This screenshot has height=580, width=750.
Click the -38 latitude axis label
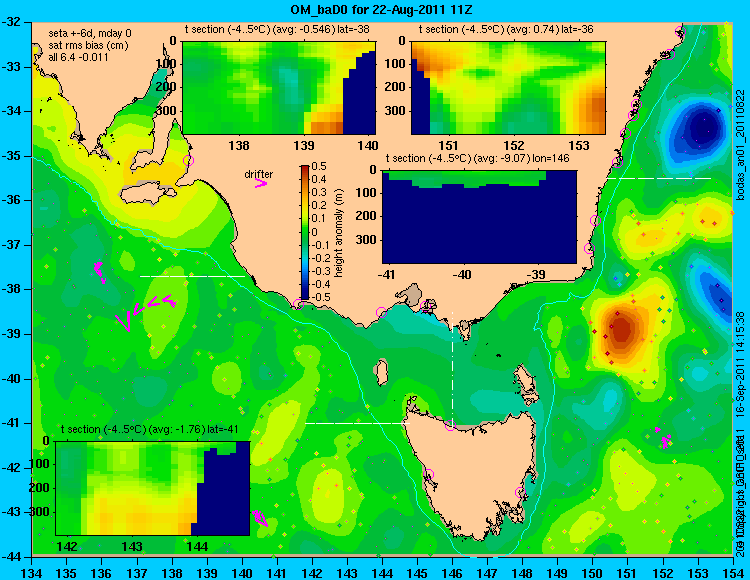tap(11, 289)
